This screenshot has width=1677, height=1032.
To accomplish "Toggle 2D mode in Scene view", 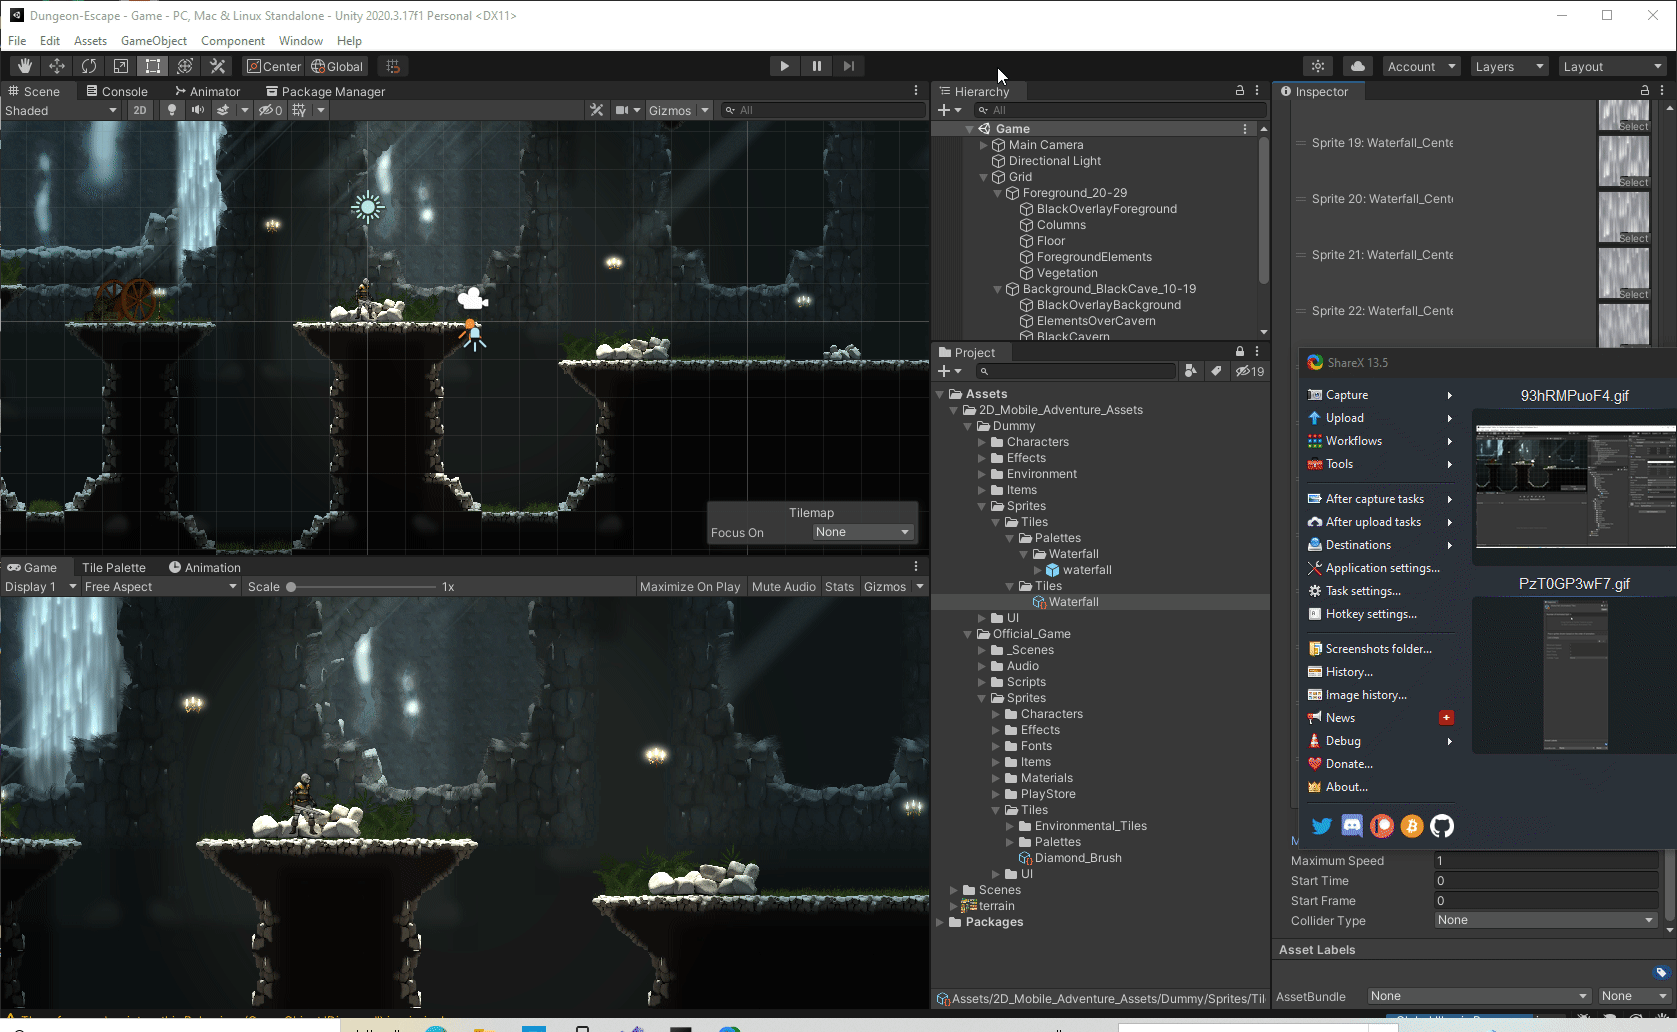I will 140,110.
